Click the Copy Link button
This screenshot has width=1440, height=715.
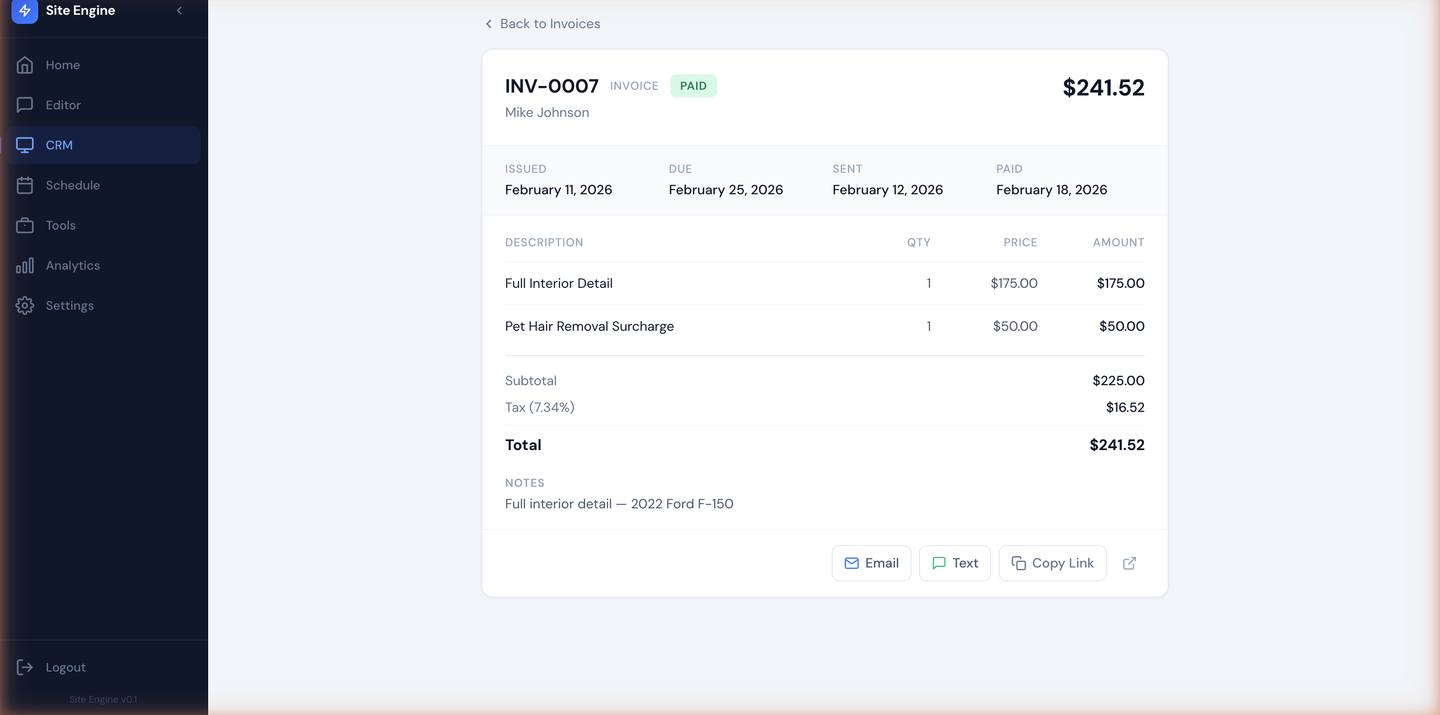pos(1052,563)
